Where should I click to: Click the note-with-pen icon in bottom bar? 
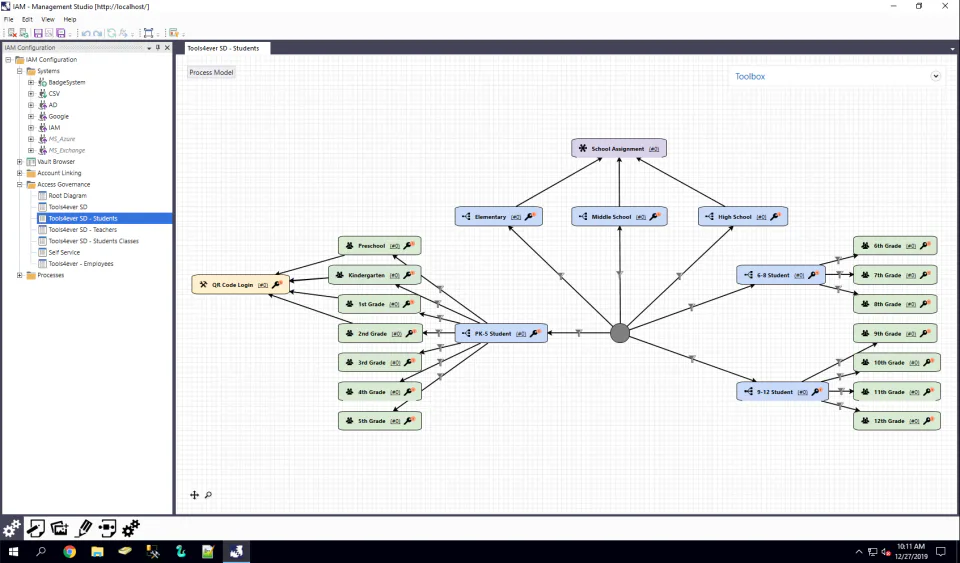click(36, 528)
